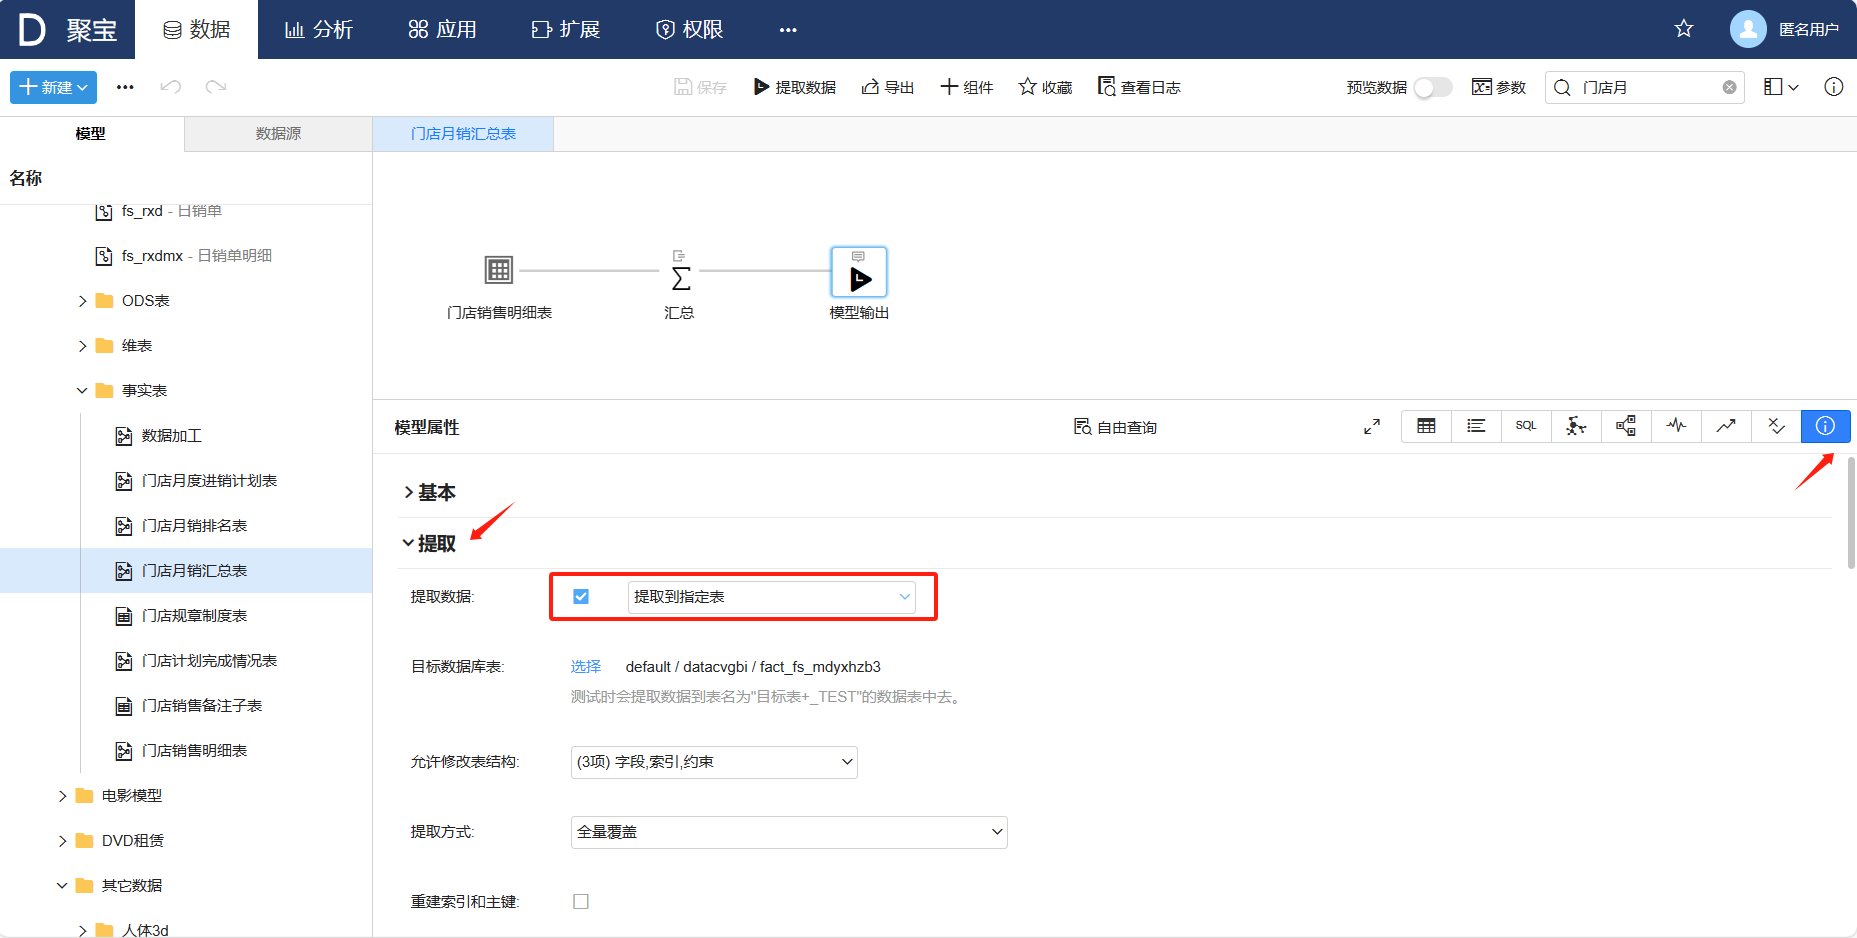This screenshot has width=1857, height=938.
Task: Open 门店计划完成情况表 tree item
Action: [209, 661]
